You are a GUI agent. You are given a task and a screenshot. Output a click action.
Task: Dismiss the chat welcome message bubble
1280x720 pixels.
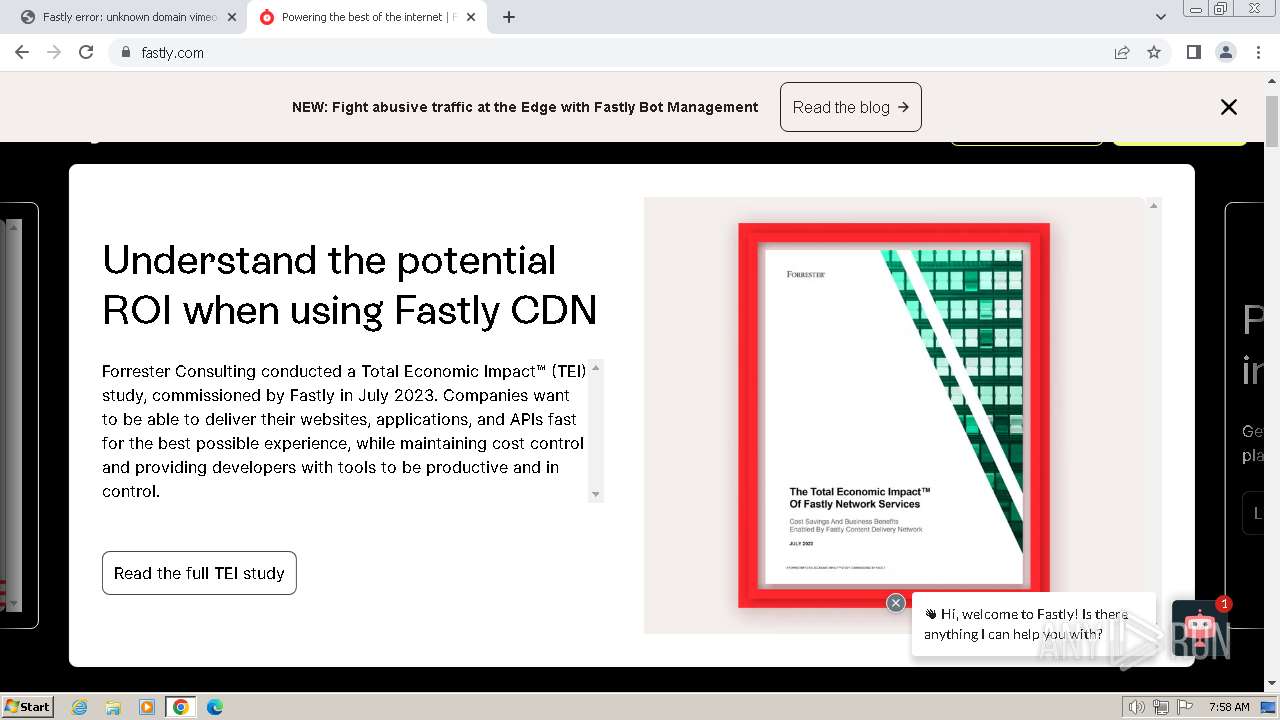[896, 602]
